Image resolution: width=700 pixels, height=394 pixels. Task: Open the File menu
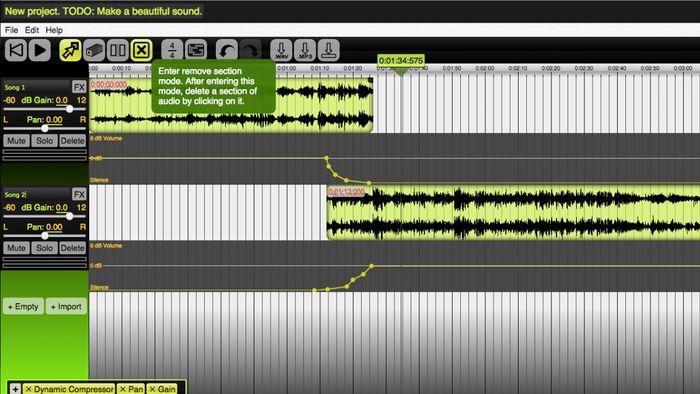12,30
